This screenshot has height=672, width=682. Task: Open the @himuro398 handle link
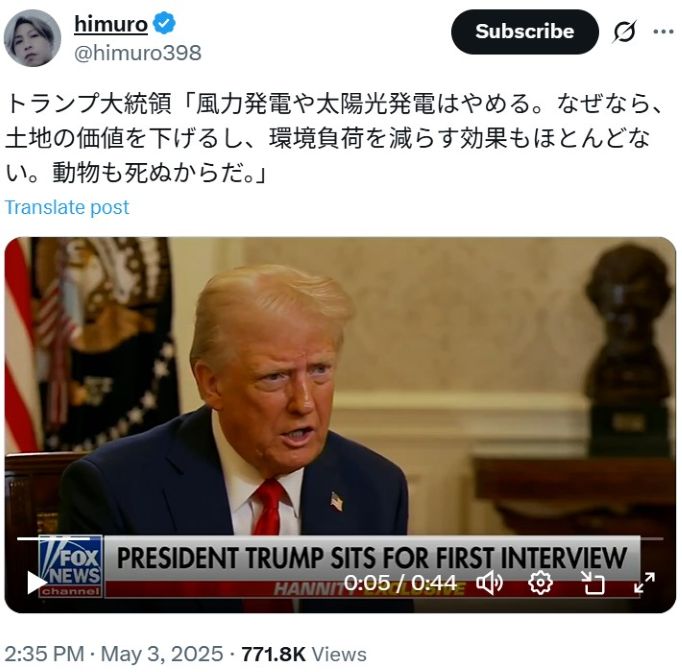click(x=137, y=53)
